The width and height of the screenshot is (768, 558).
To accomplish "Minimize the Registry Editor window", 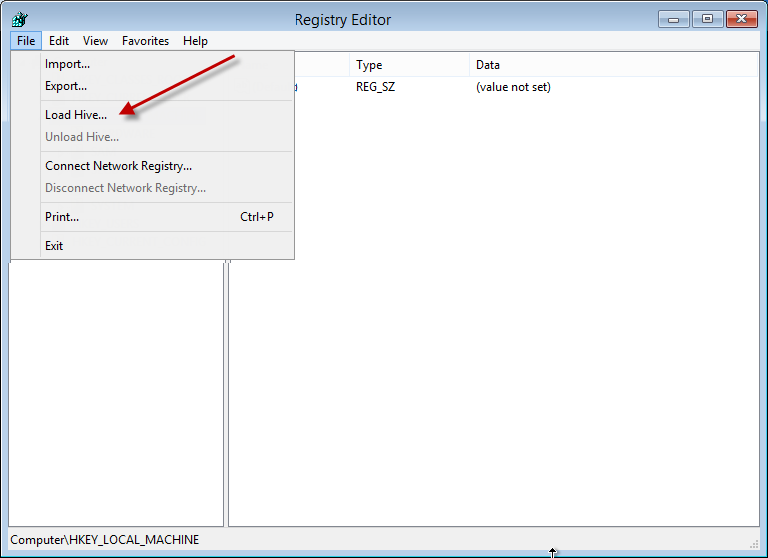I will (x=673, y=18).
